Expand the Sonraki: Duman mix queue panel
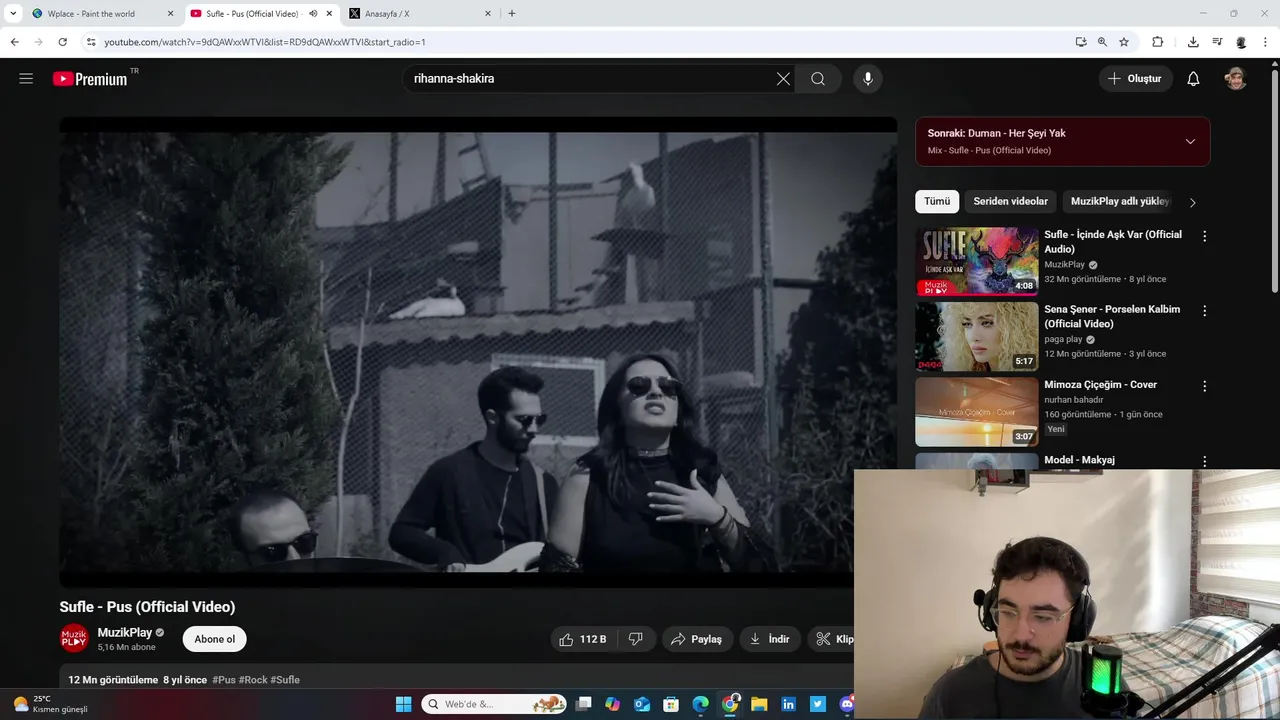The height and width of the screenshot is (720, 1280). click(1190, 141)
